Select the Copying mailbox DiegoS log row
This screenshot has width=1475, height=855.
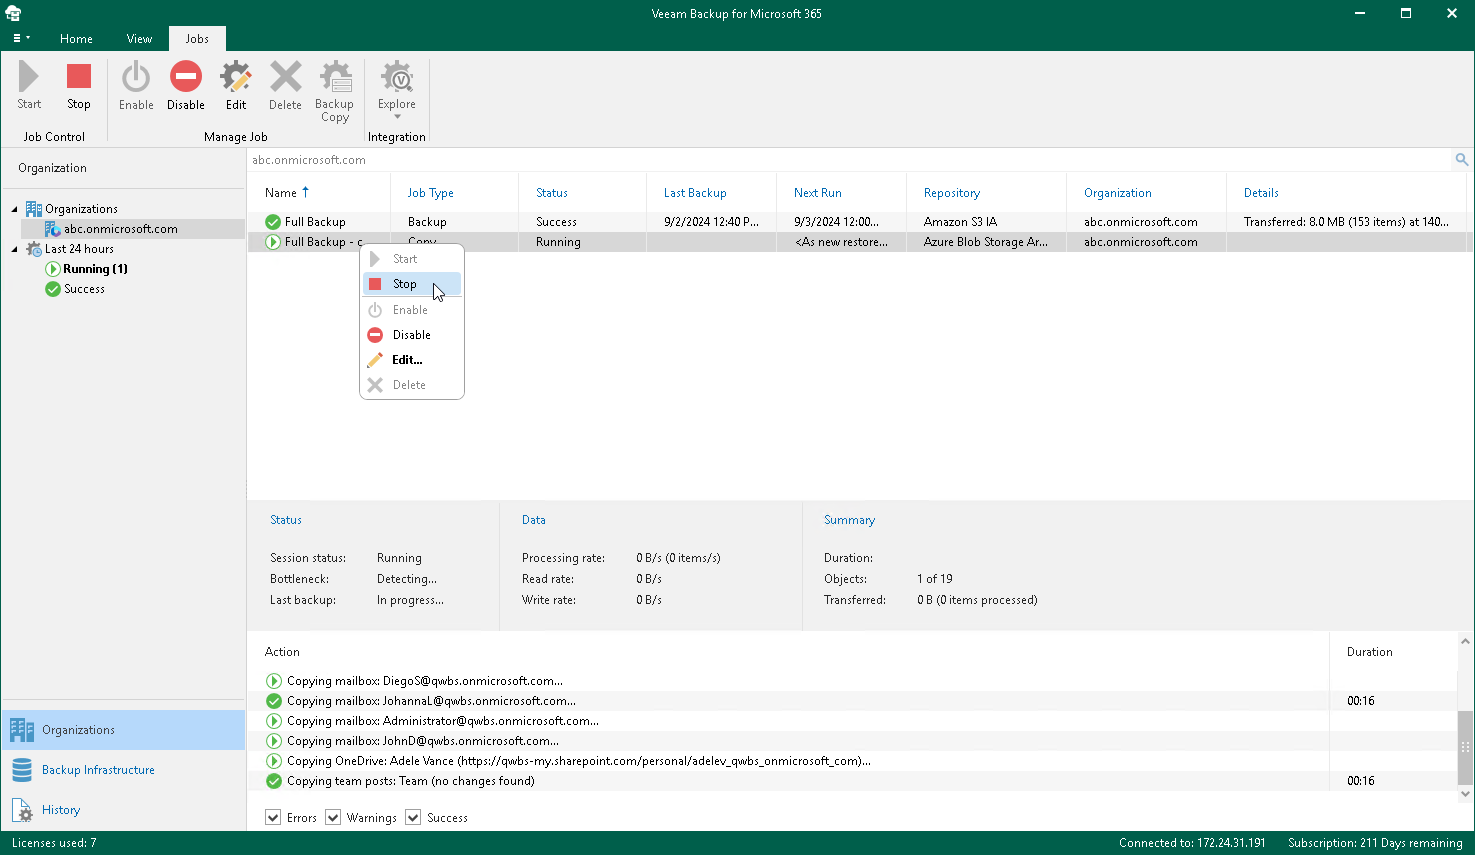[852, 681]
